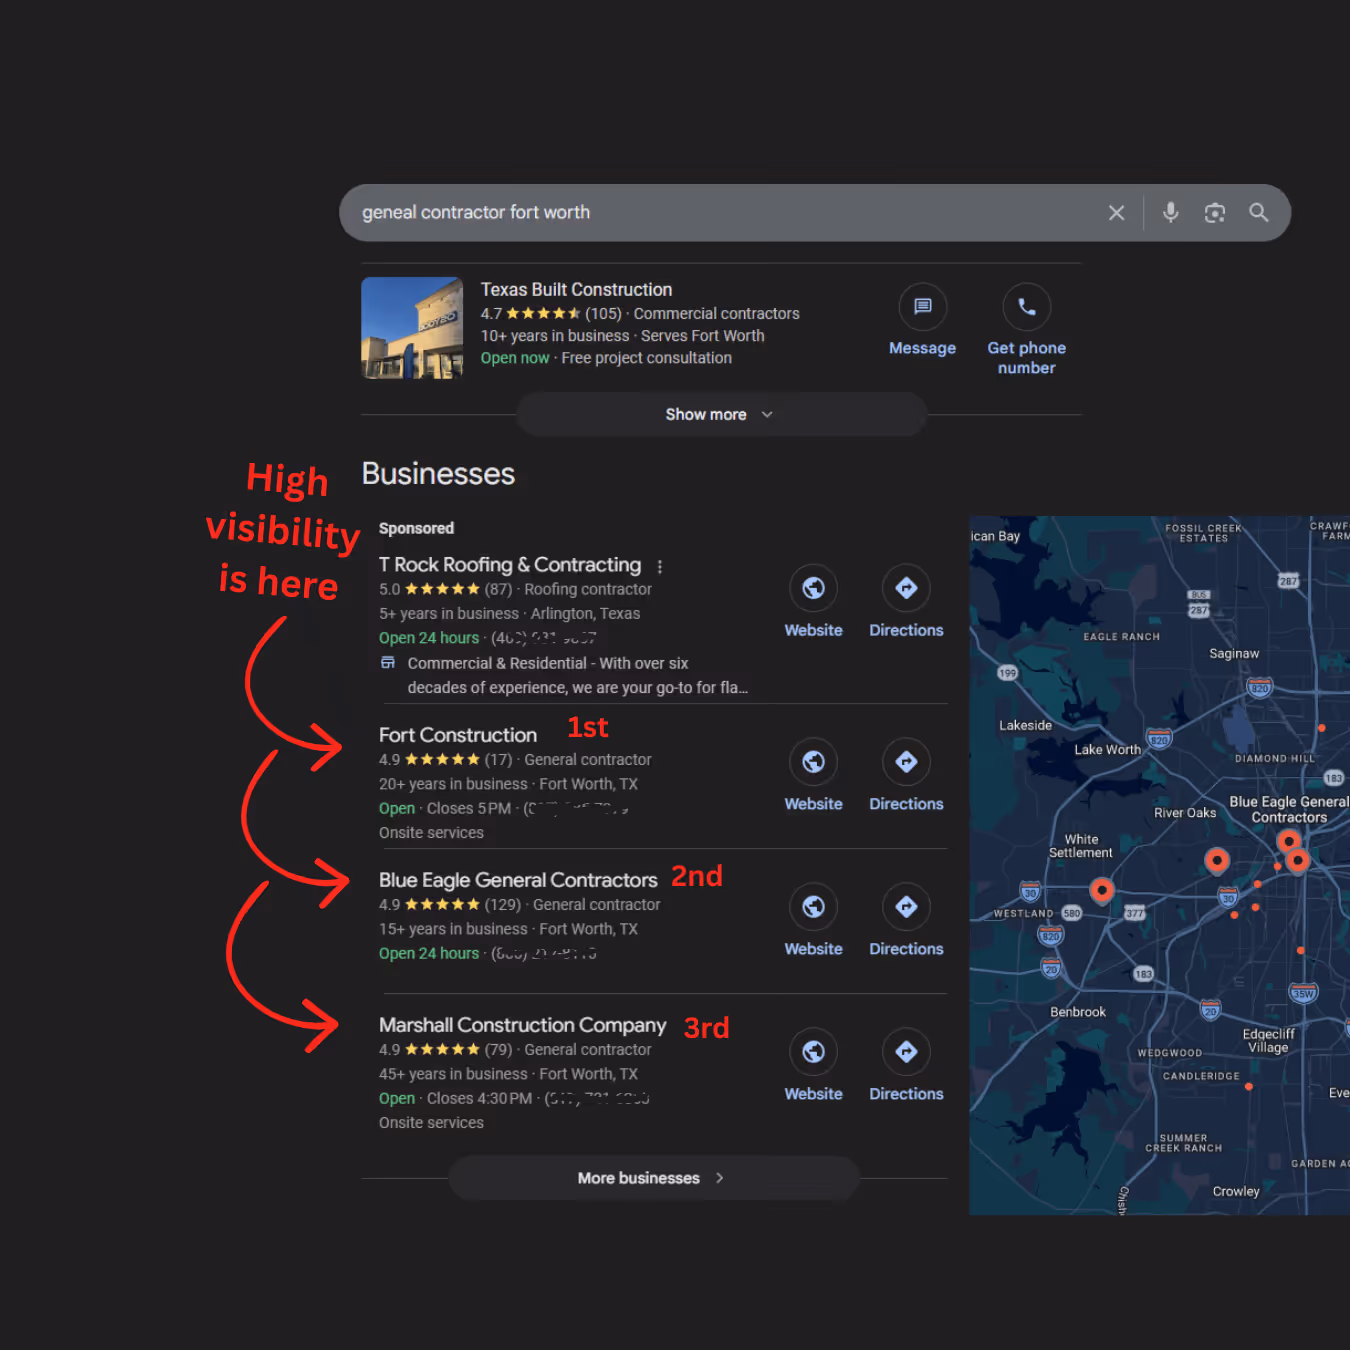This screenshot has width=1350, height=1350.
Task: Click Get phone number label
Action: tap(1027, 358)
